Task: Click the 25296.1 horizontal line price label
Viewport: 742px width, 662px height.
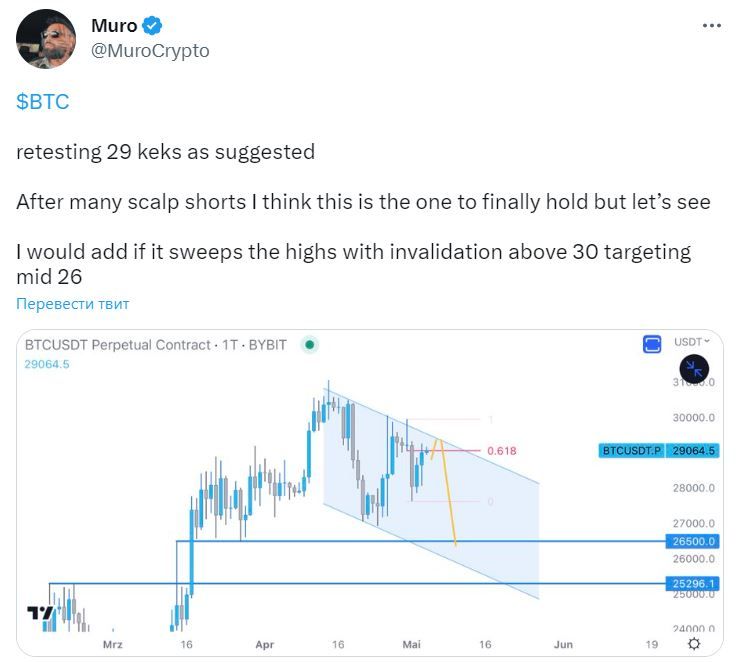Action: pos(692,583)
